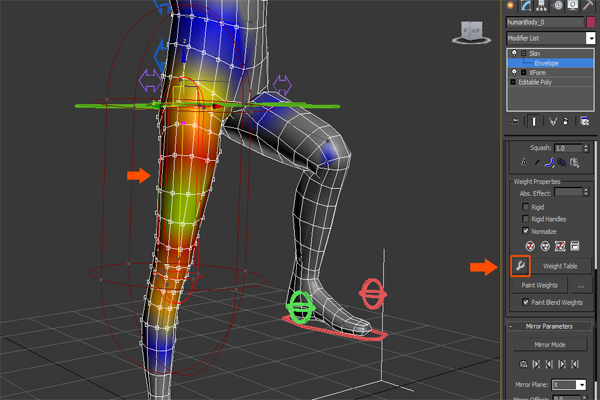The height and width of the screenshot is (400, 600).
Task: Click the Pin Stack icon
Action: 515,122
